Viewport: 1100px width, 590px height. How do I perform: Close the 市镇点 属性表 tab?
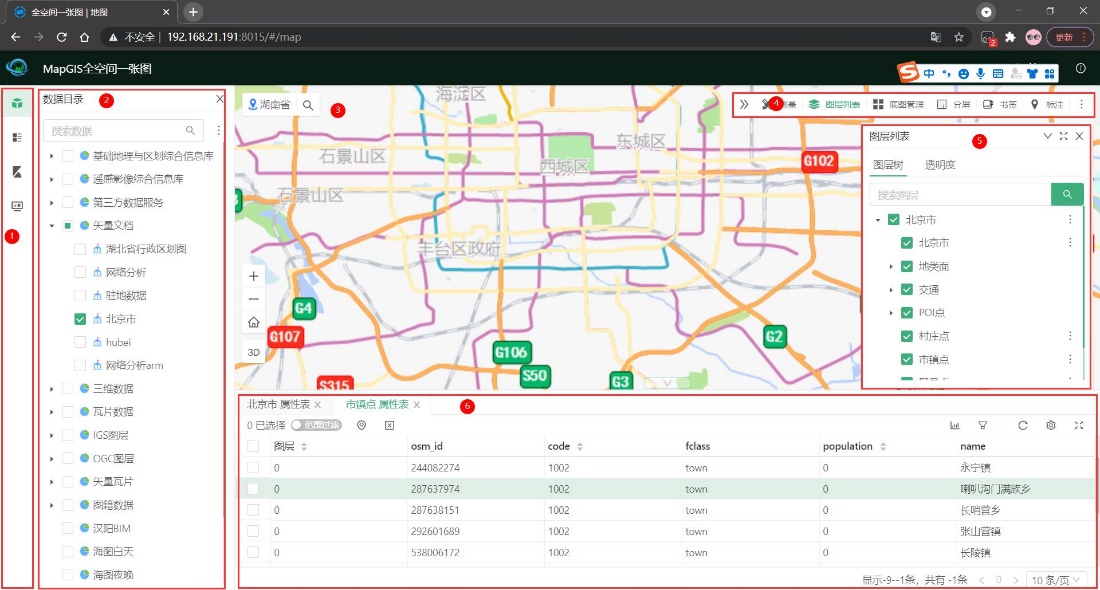click(x=417, y=405)
